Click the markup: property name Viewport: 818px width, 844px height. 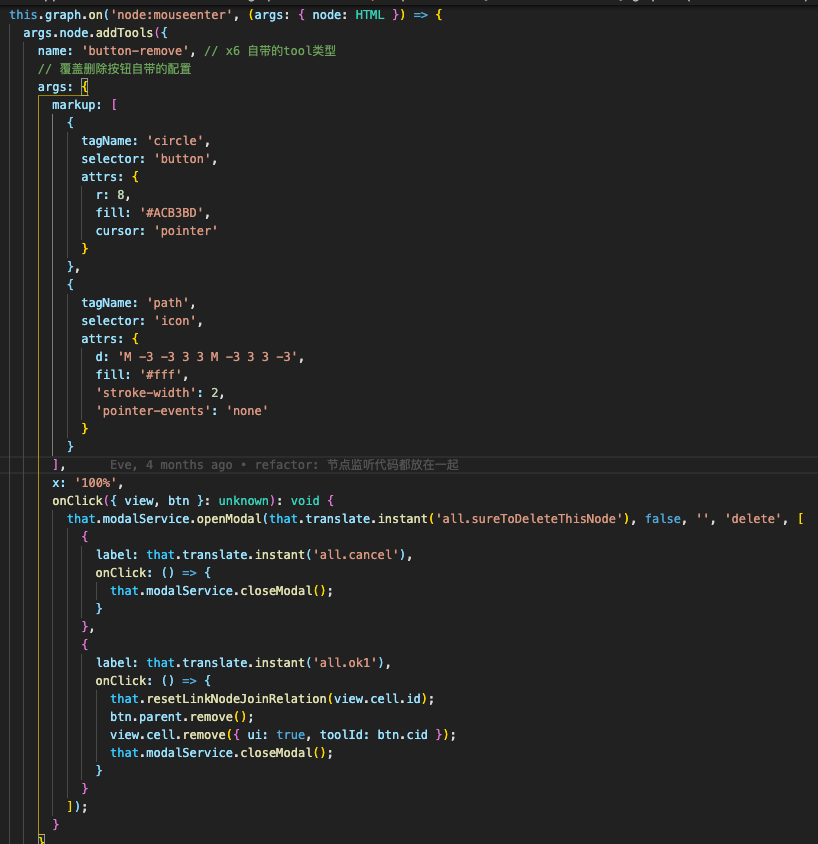[76, 105]
